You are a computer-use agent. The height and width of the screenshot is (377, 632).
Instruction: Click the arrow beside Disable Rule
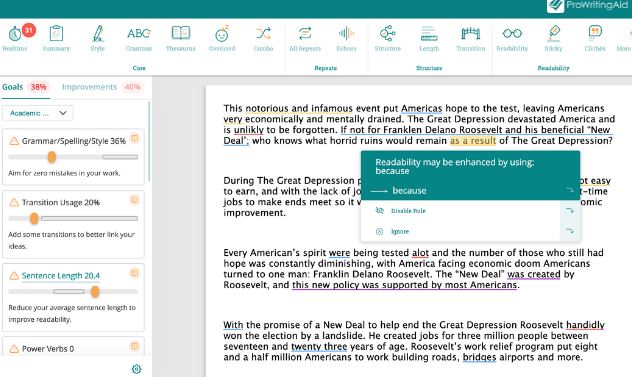coord(570,210)
